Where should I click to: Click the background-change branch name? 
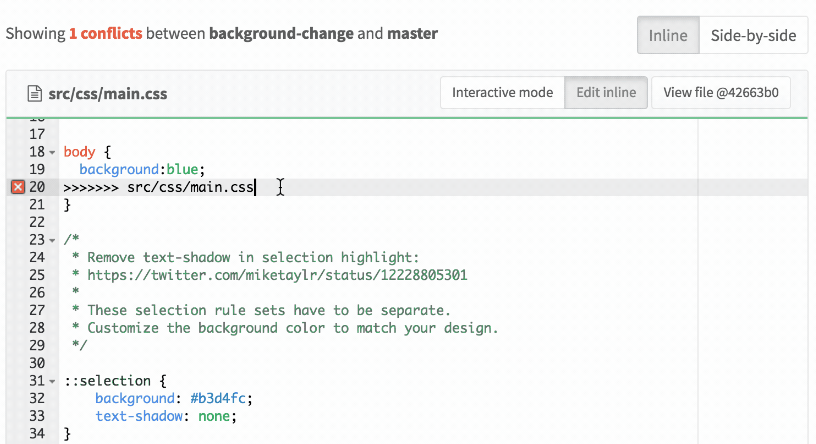tap(281, 34)
